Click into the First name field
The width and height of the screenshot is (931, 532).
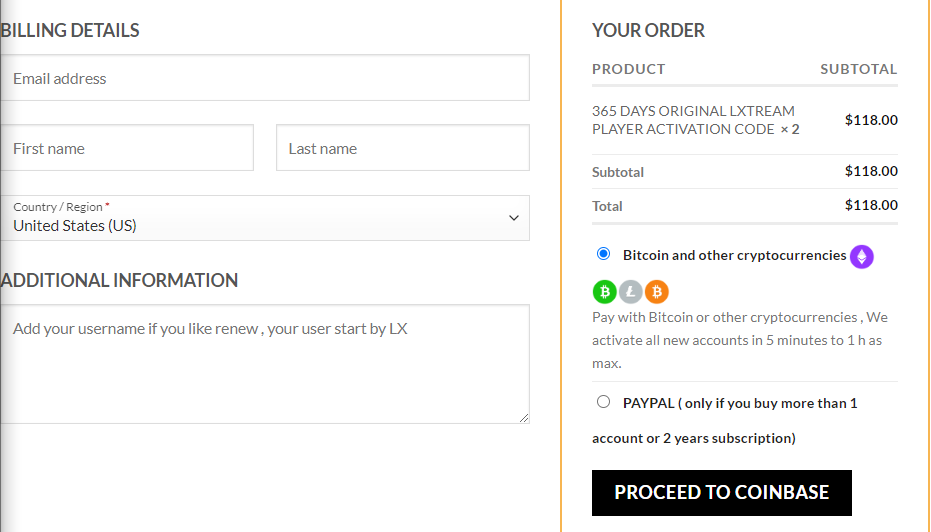click(127, 148)
